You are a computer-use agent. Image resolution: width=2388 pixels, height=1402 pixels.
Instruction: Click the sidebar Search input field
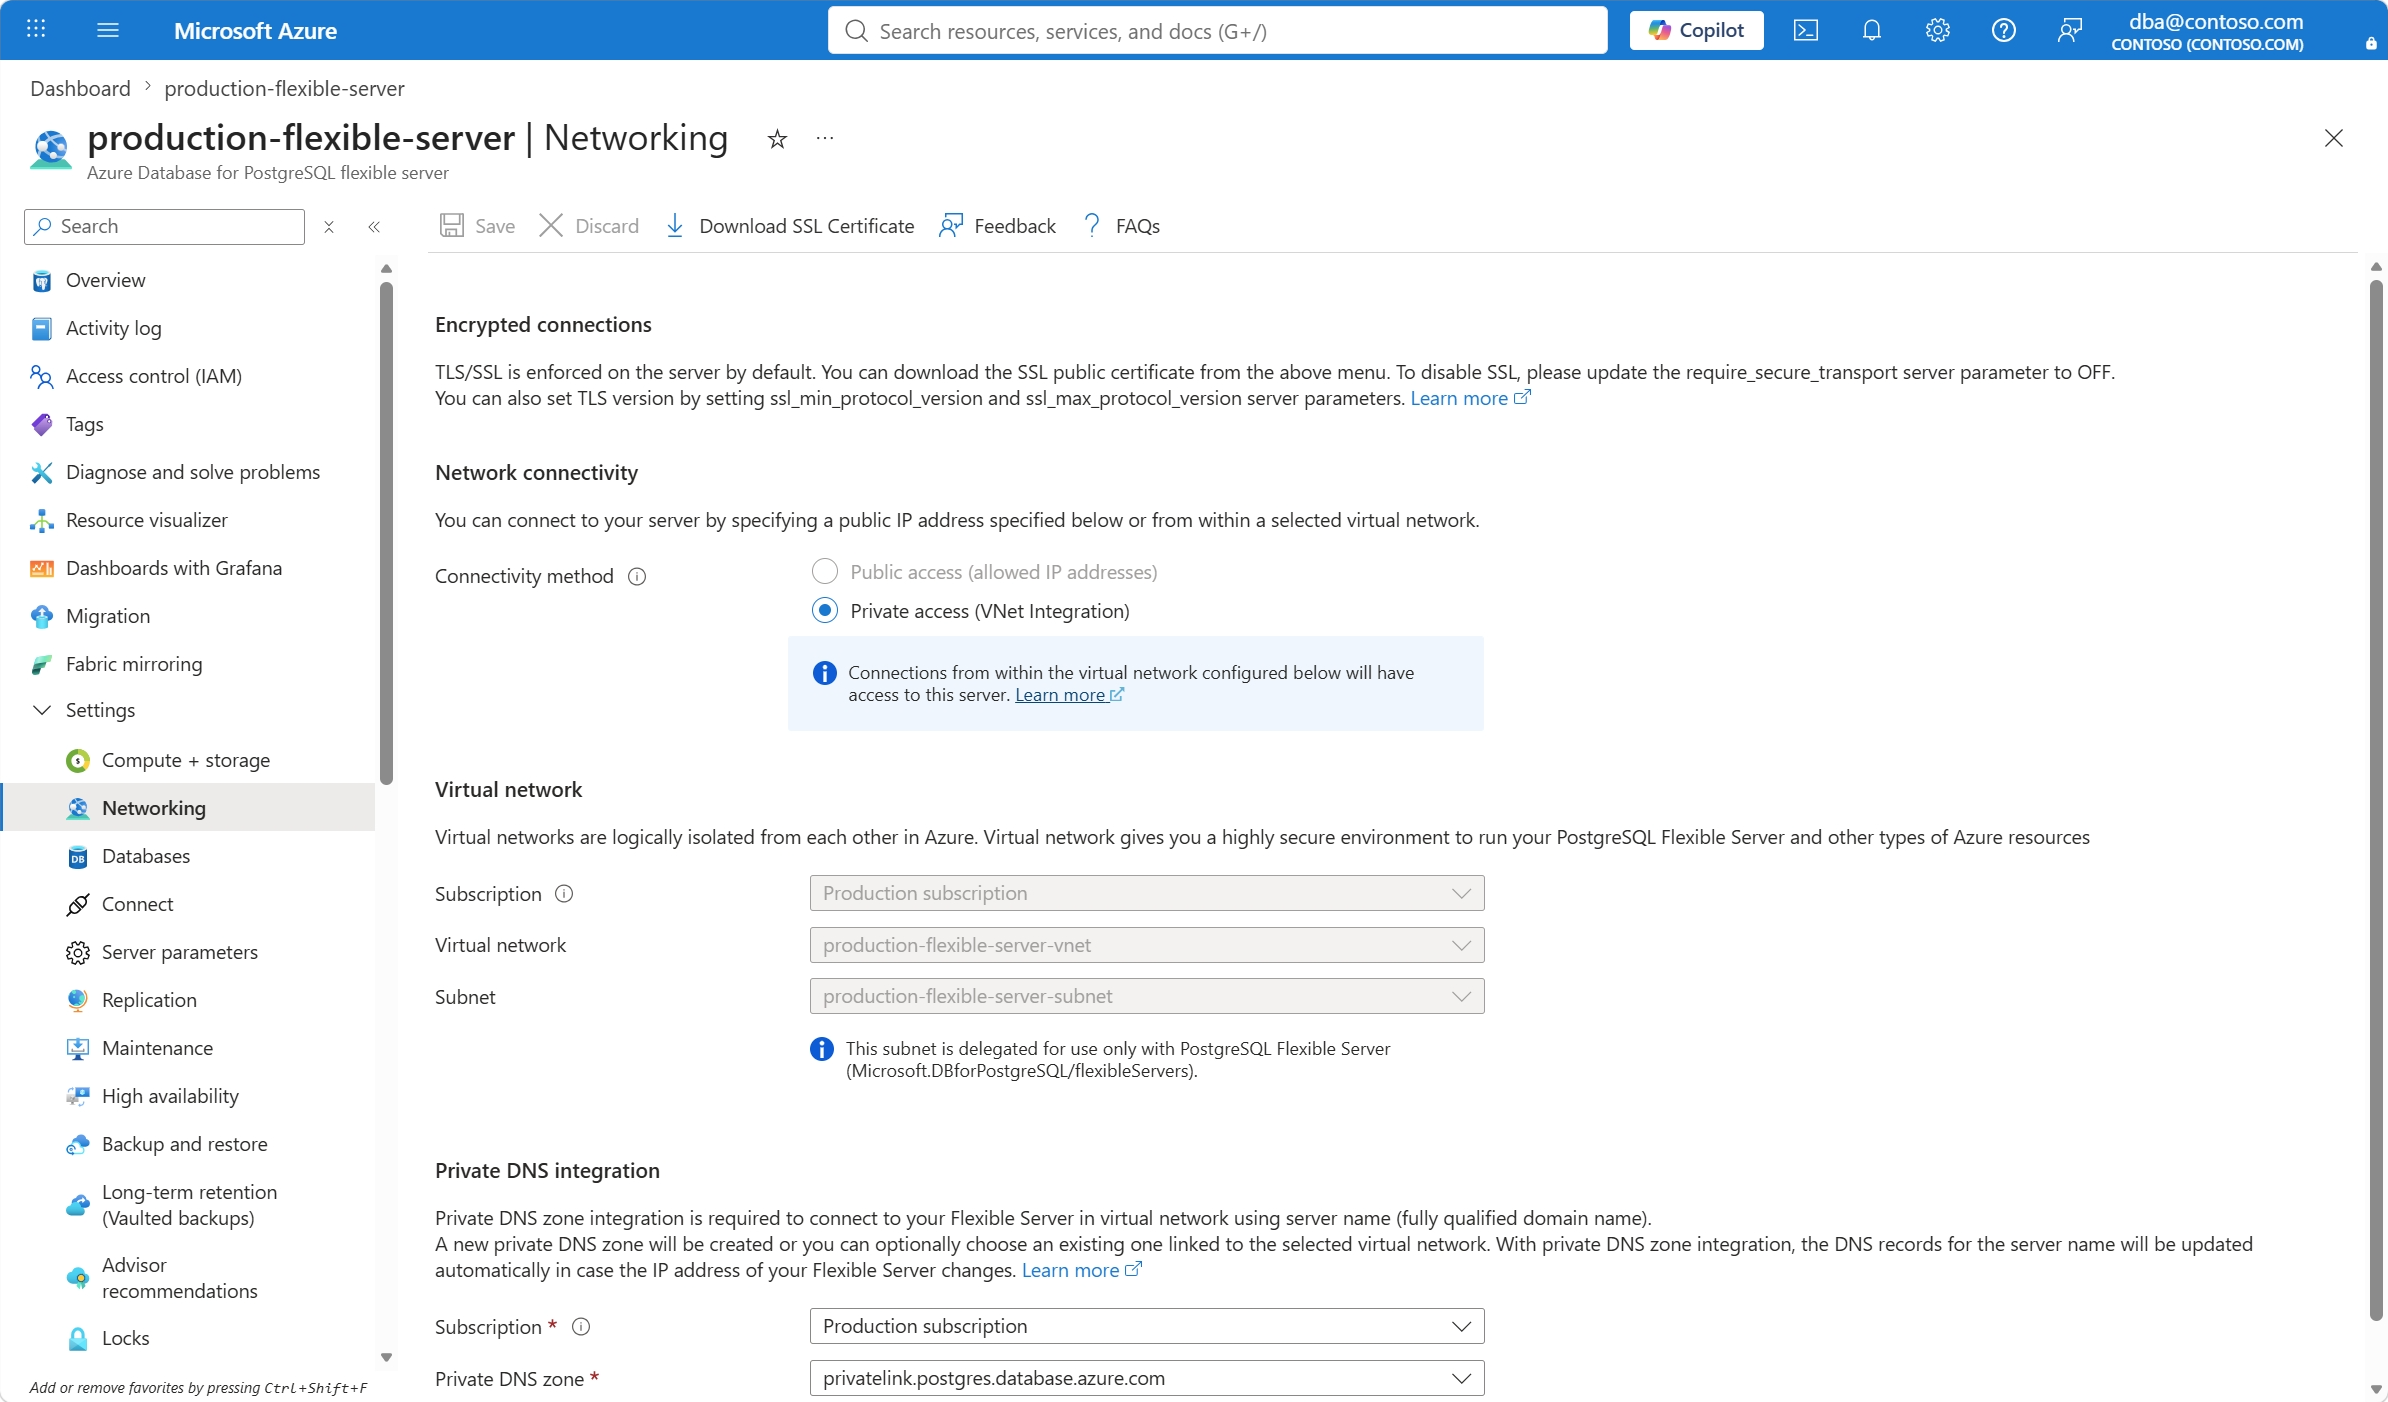[164, 227]
